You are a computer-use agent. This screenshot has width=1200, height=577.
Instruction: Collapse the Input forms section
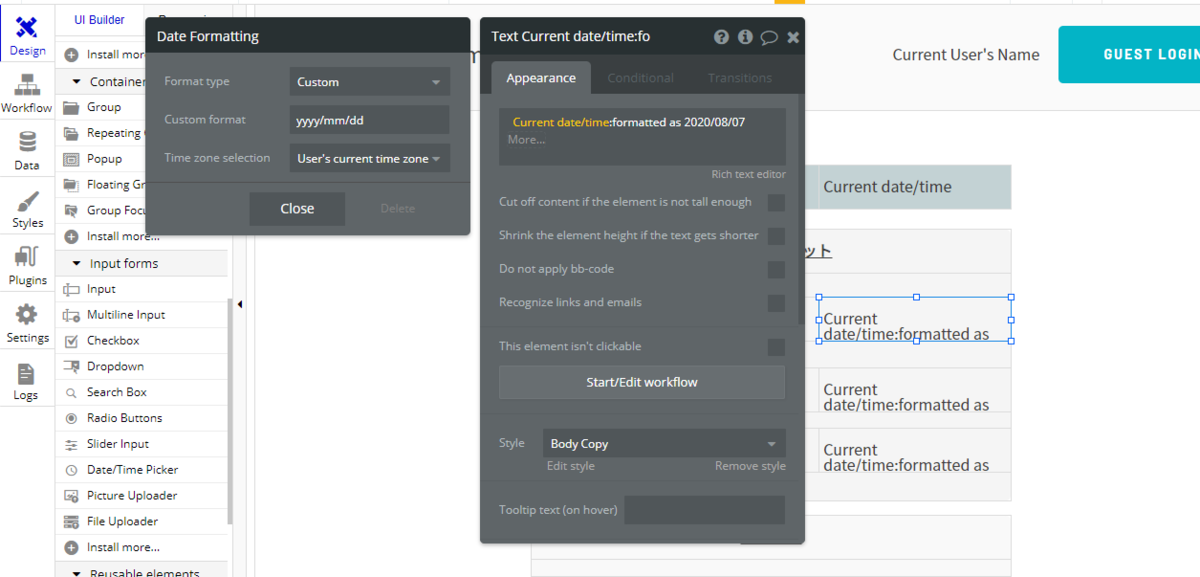coord(77,264)
